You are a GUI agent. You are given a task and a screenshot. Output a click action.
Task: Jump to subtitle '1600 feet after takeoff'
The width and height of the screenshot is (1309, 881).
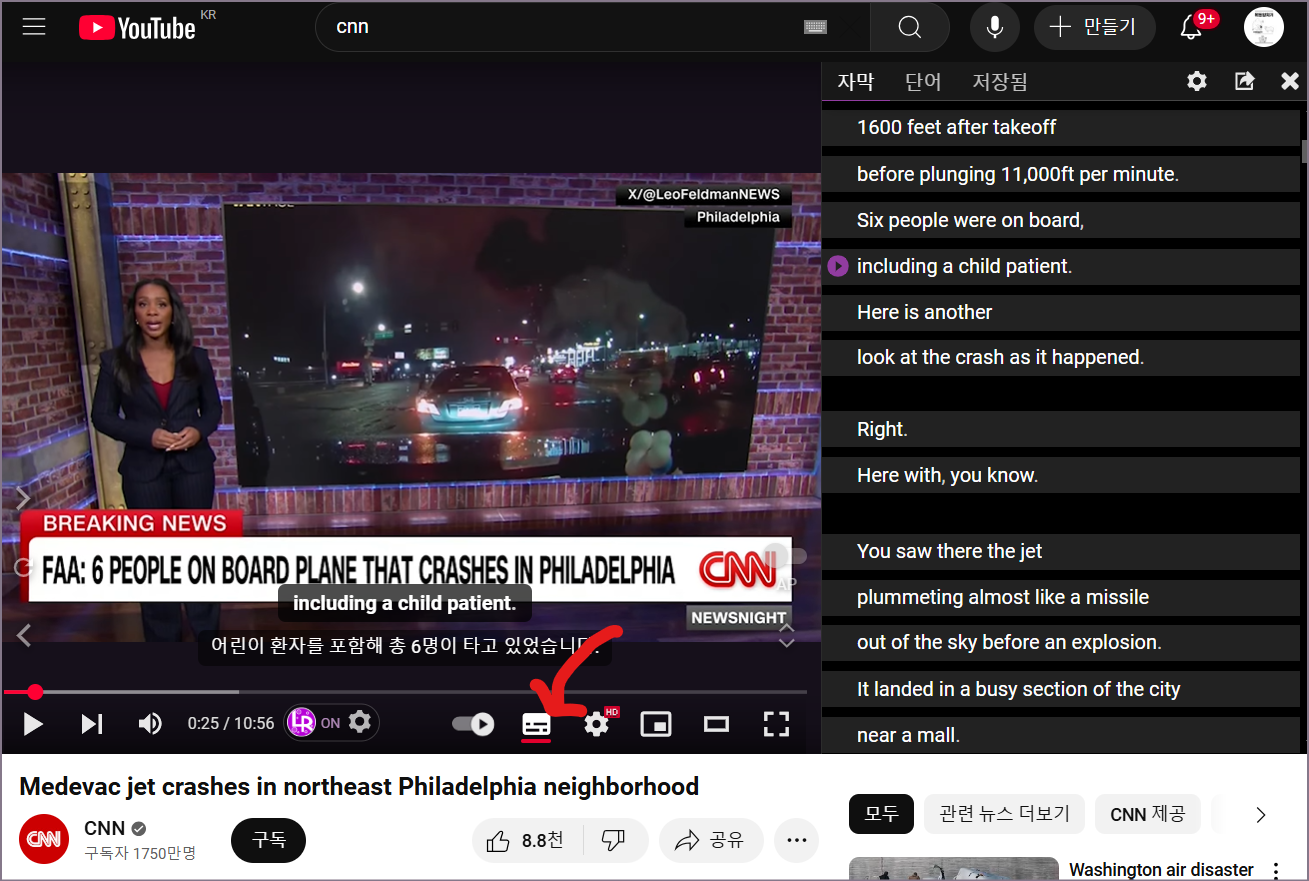click(x=1061, y=127)
